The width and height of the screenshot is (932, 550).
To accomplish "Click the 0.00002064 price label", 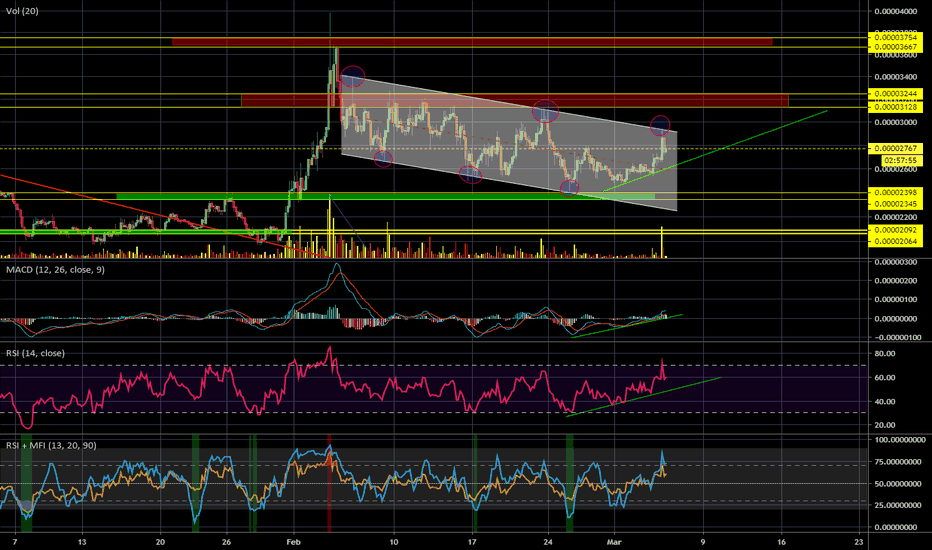I will [896, 241].
